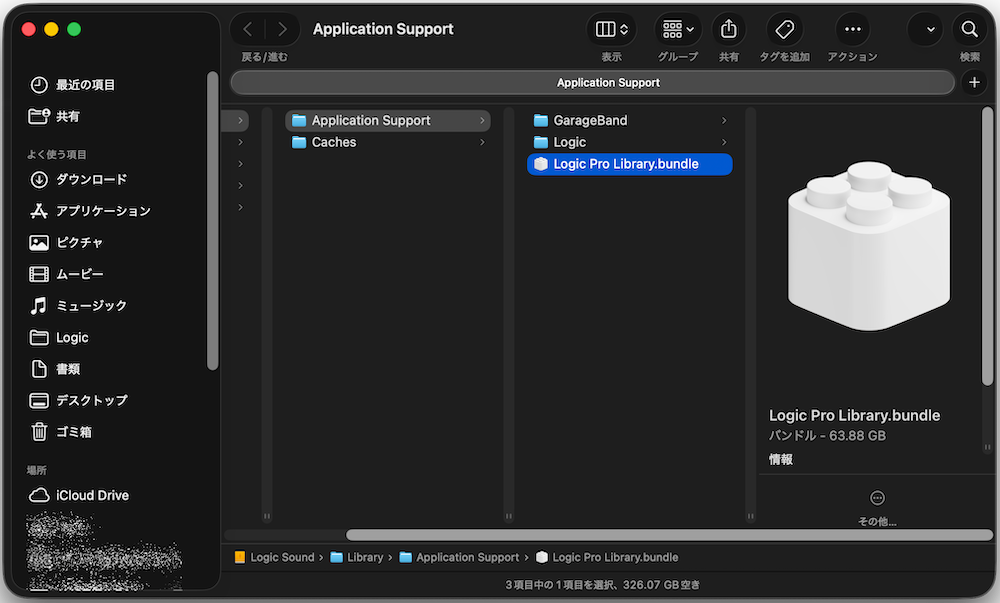This screenshot has height=603, width=1000.
Task: Click the plus button beside the path bar
Action: (x=975, y=82)
